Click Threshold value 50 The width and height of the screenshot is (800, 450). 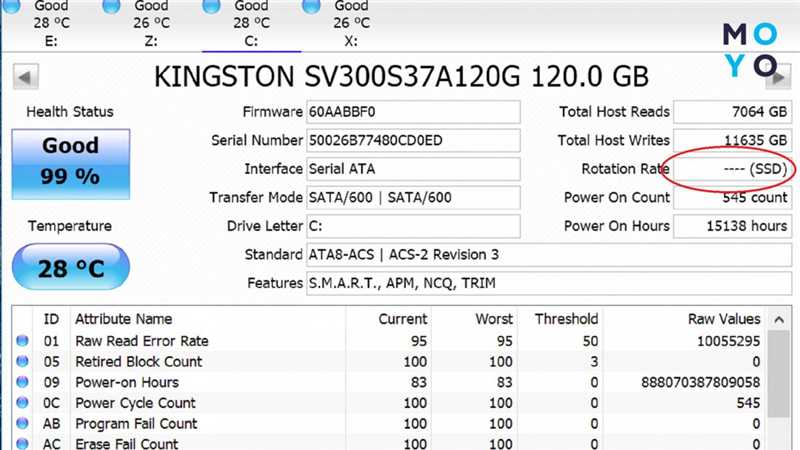(x=590, y=341)
